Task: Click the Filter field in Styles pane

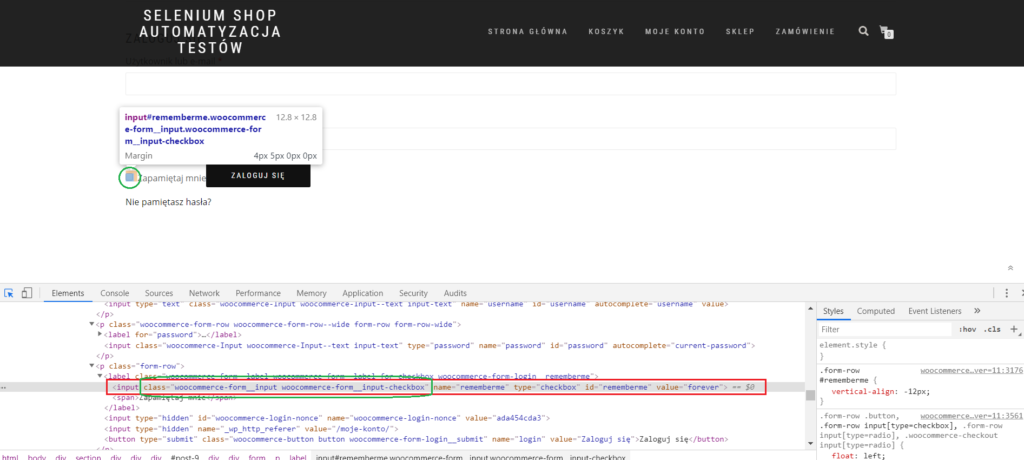Action: click(x=880, y=329)
